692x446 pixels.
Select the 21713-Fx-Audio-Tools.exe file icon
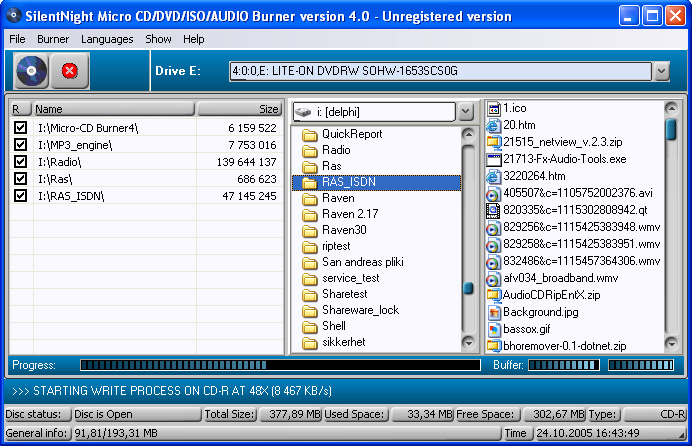[493, 159]
